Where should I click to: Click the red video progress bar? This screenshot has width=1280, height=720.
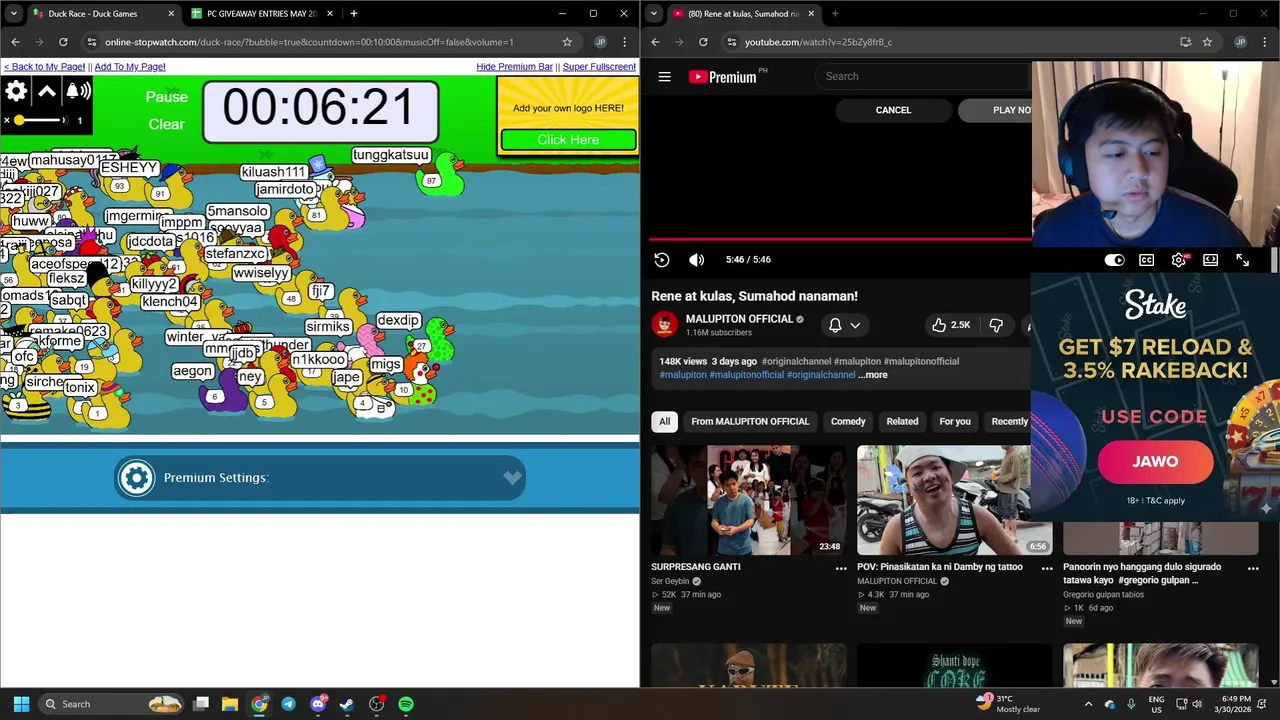pos(840,239)
